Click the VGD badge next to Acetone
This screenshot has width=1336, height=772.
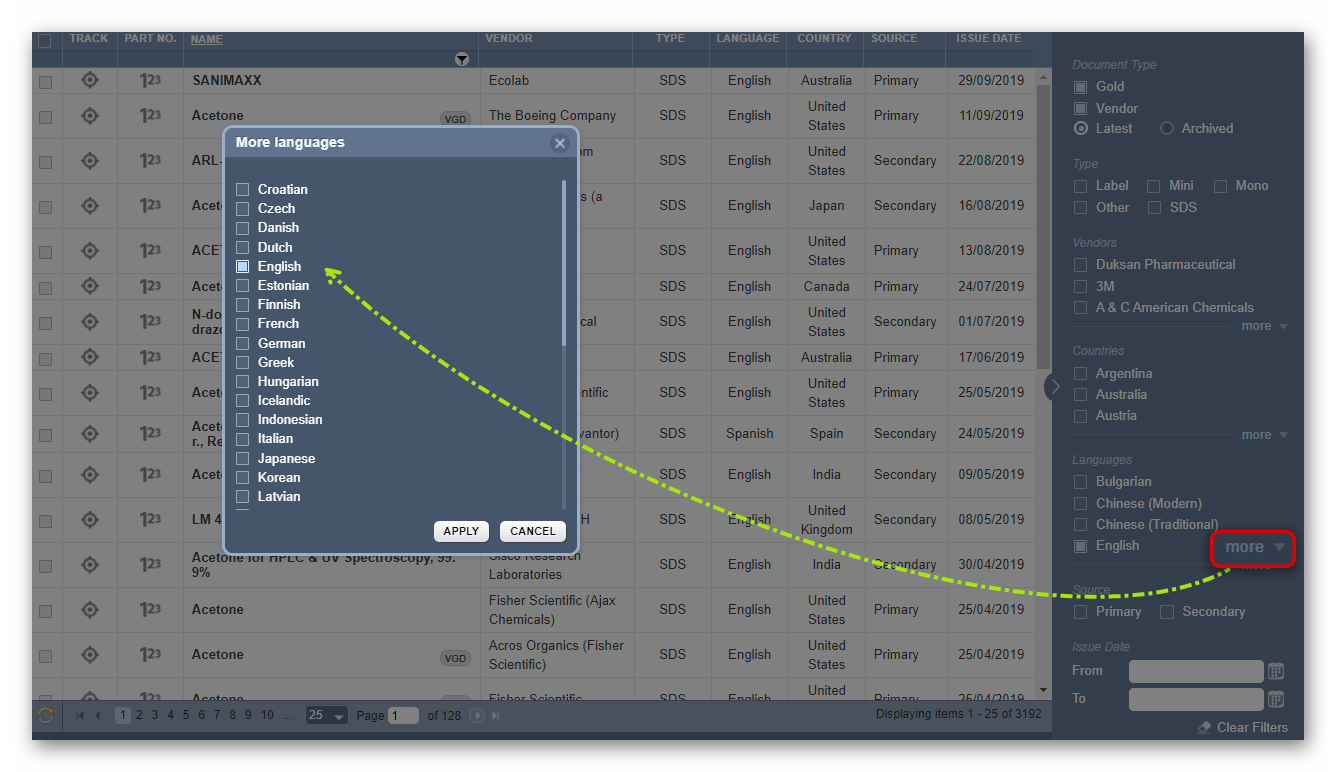point(455,118)
